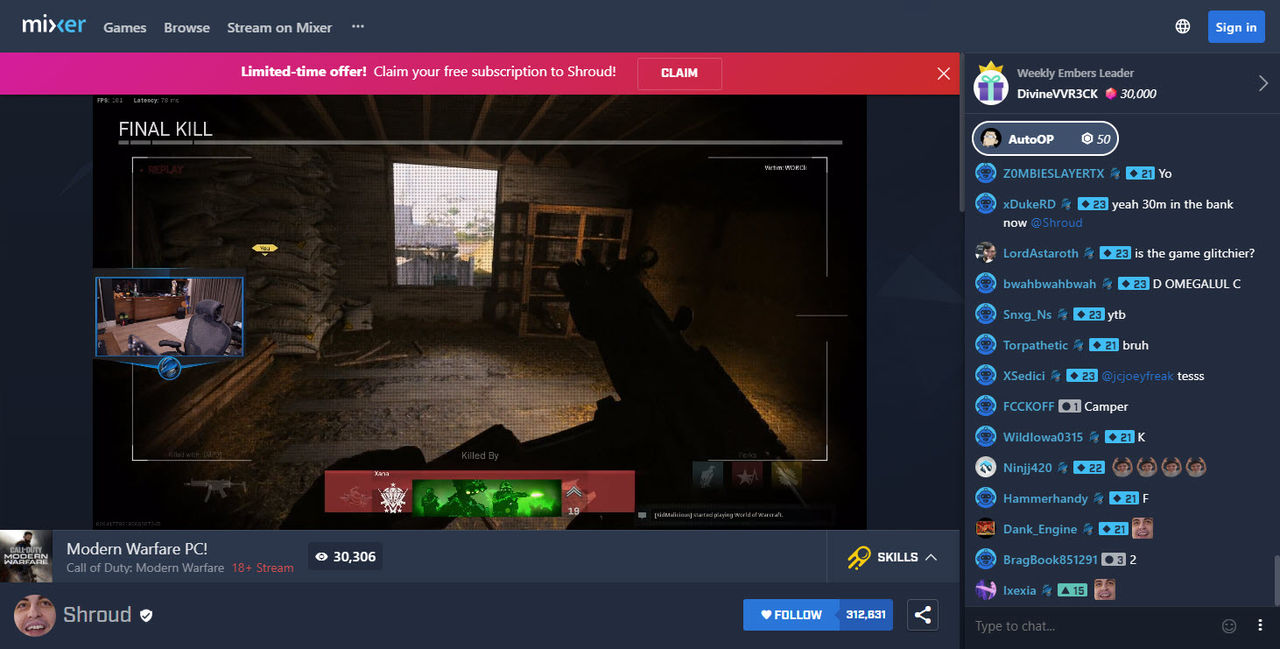Click the level 15 badge beside Ixexia
Viewport: 1280px width, 649px height.
pyautogui.click(x=1072, y=591)
